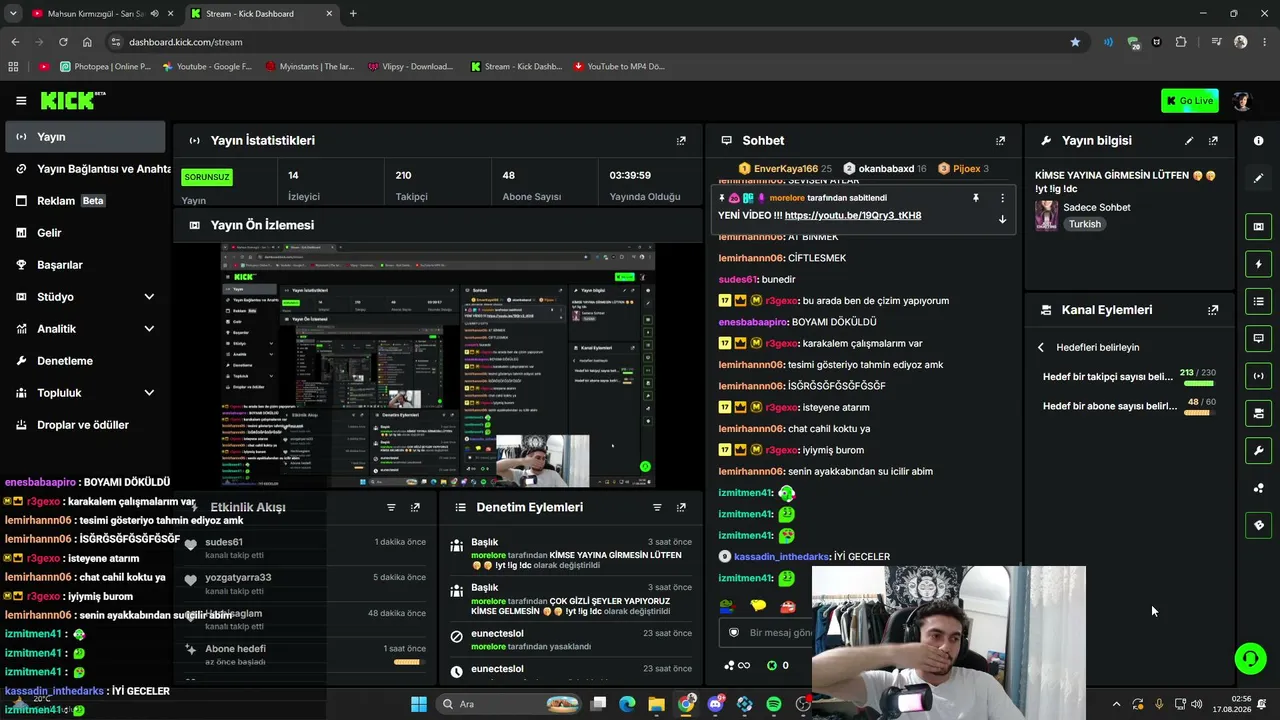Toggle the channel actions widget icon
Screen dimensions: 1280x720
coord(1259,413)
